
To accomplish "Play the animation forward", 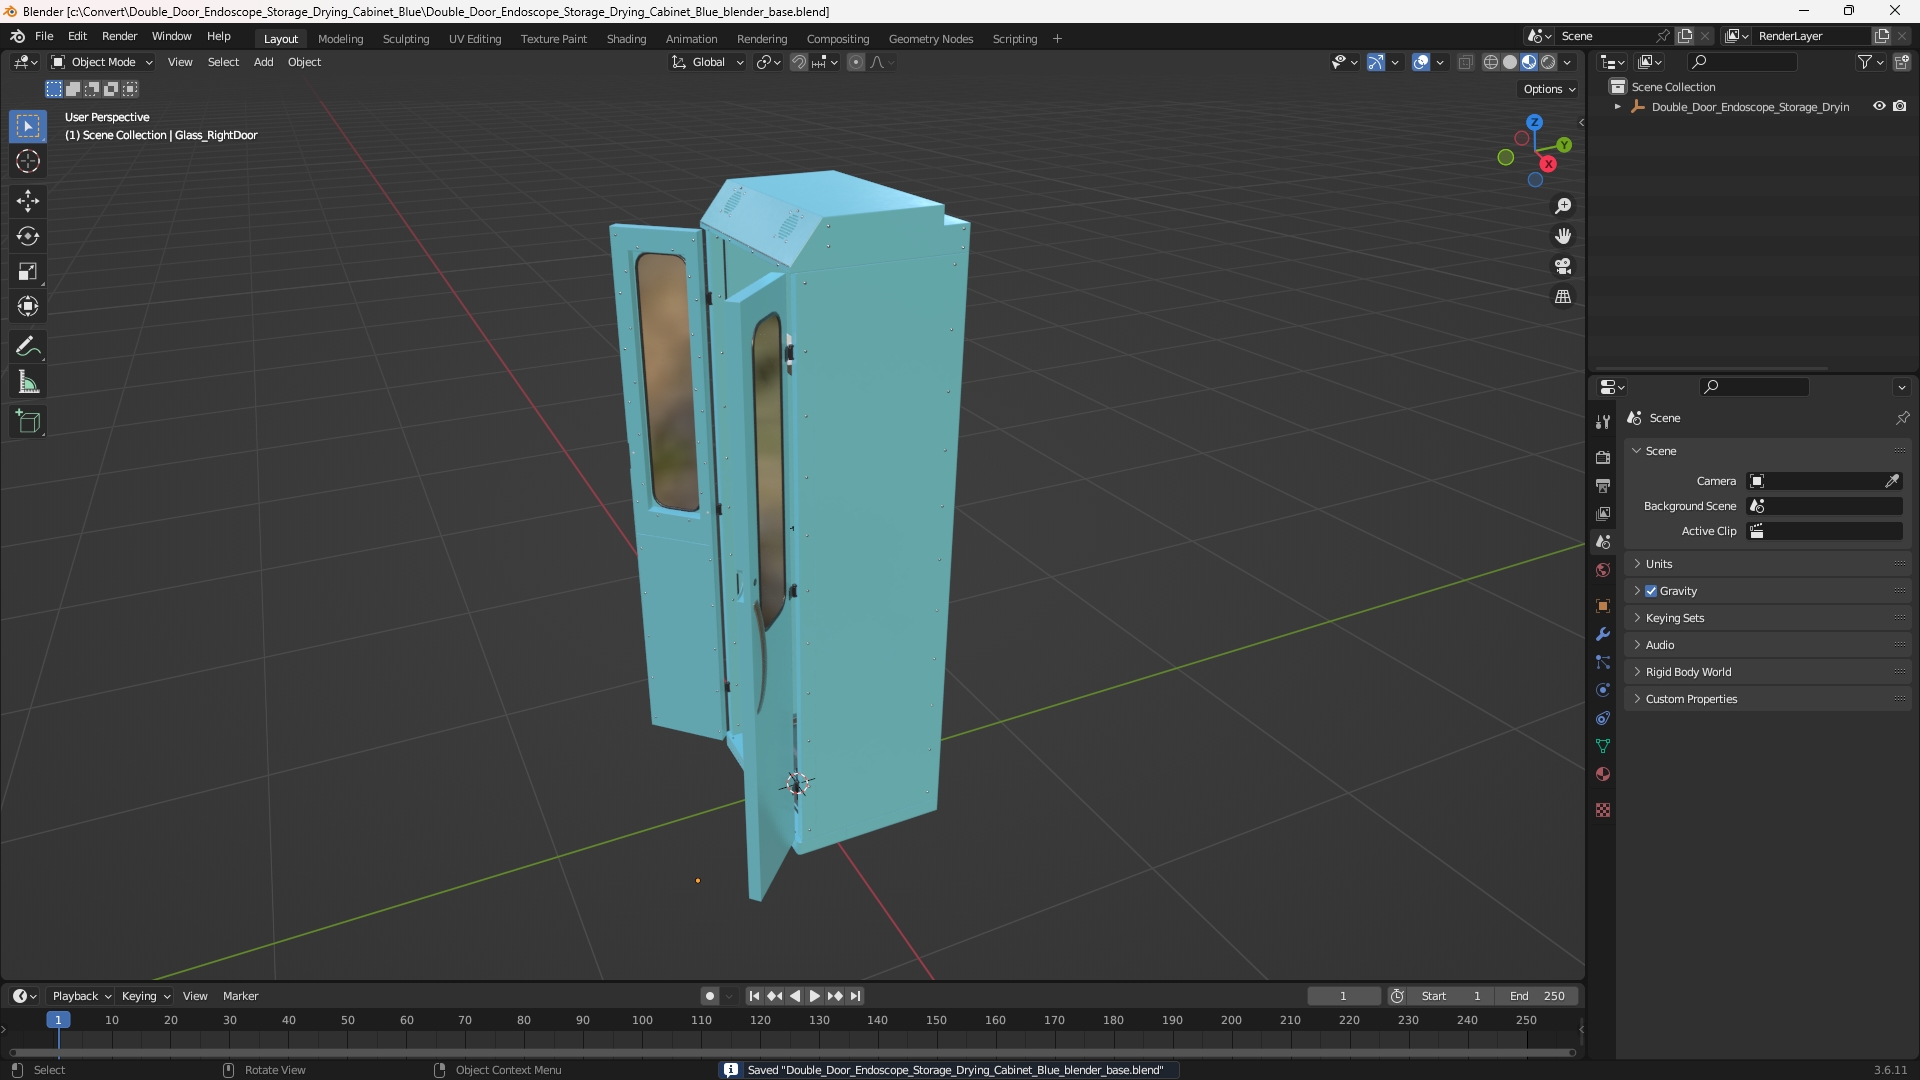I will (815, 996).
